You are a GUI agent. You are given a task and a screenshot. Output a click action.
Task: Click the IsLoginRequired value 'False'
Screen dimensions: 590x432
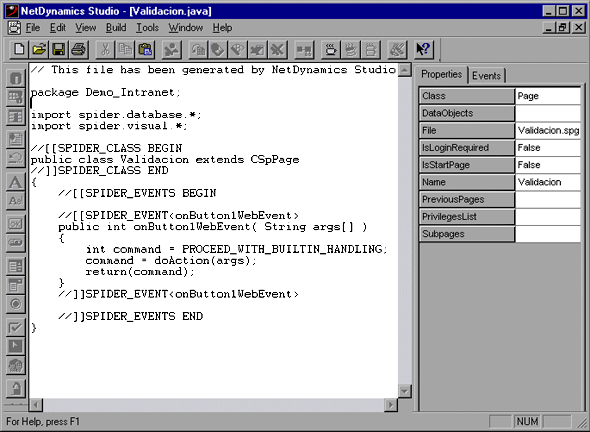point(548,148)
